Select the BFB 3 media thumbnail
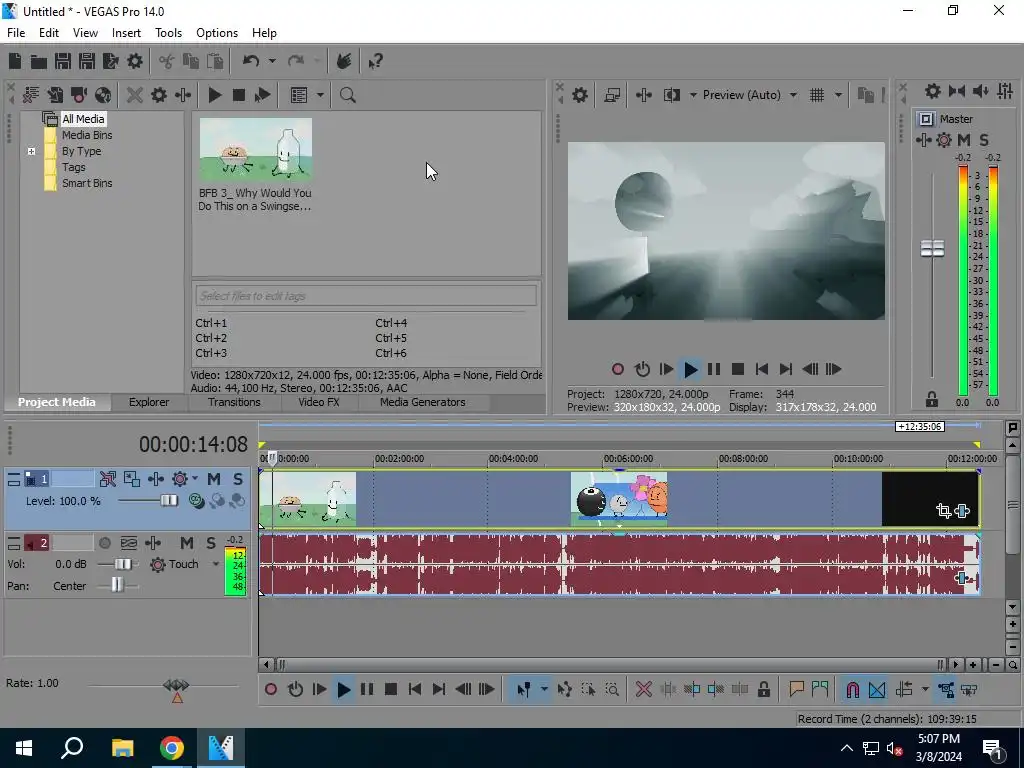The height and width of the screenshot is (768, 1024). point(255,150)
